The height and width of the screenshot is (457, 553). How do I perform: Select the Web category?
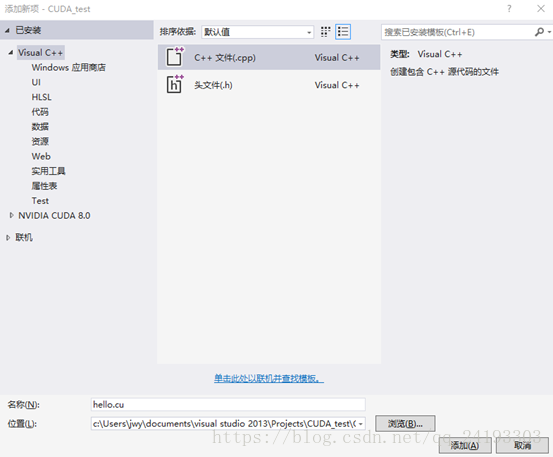coord(41,156)
